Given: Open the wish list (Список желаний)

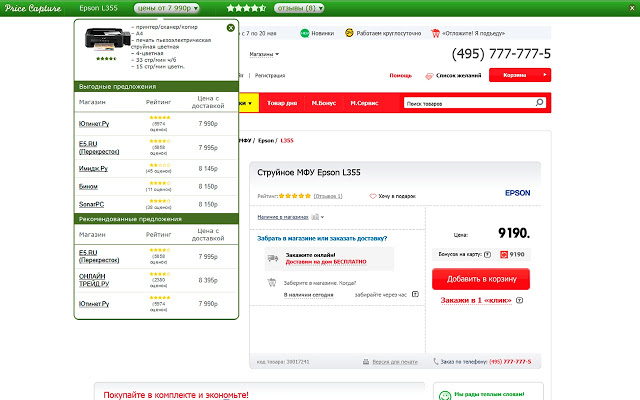Looking at the screenshot, I should pyautogui.click(x=458, y=76).
